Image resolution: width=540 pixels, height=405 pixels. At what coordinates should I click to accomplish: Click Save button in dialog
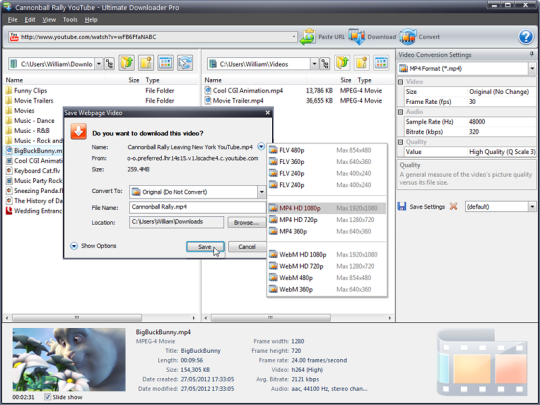205,247
